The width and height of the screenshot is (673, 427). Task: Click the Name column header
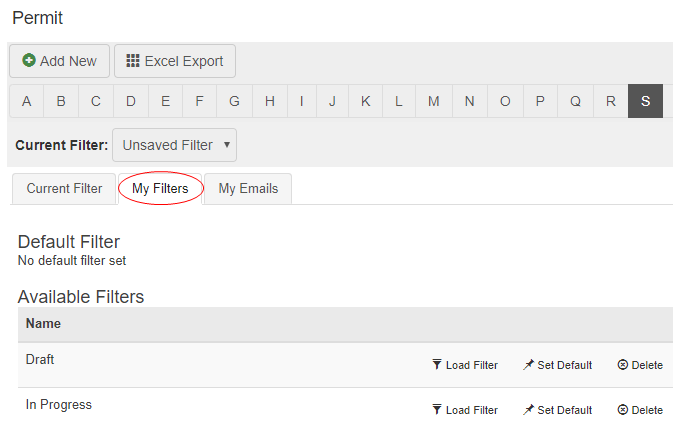43,324
